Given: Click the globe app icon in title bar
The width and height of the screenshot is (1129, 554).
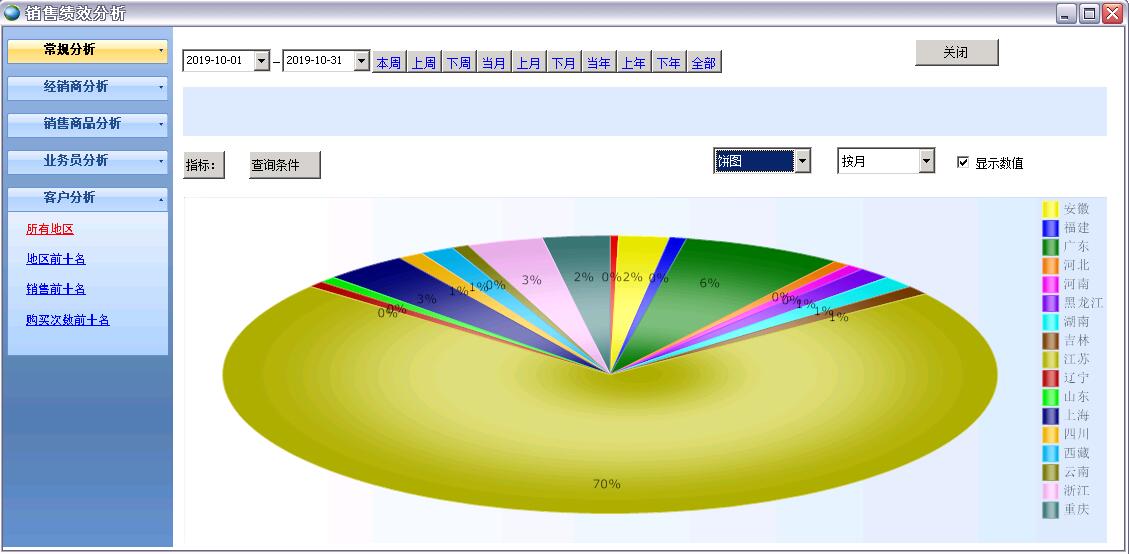Looking at the screenshot, I should (12, 13).
